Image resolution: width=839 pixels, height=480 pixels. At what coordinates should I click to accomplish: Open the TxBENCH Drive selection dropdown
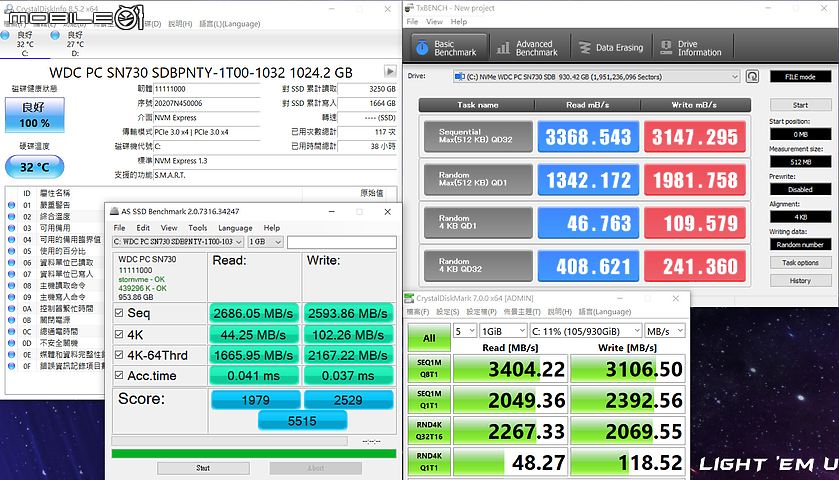596,77
